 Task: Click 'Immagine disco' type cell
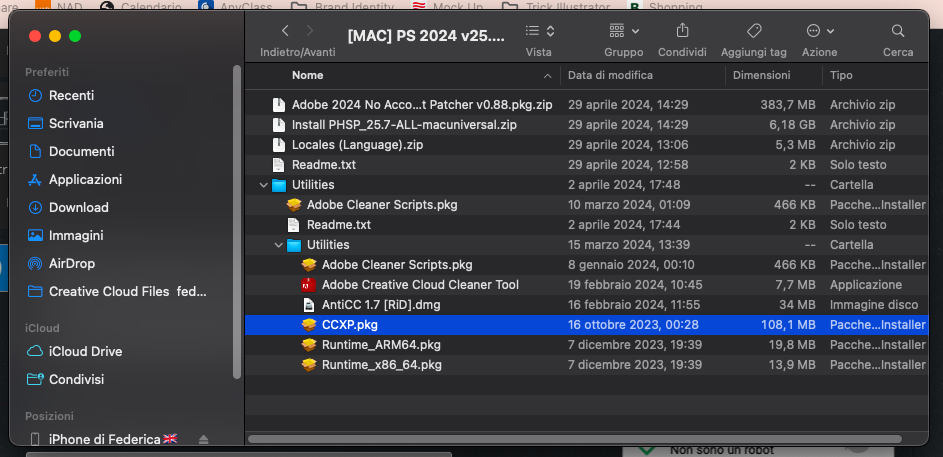pyautogui.click(x=874, y=305)
